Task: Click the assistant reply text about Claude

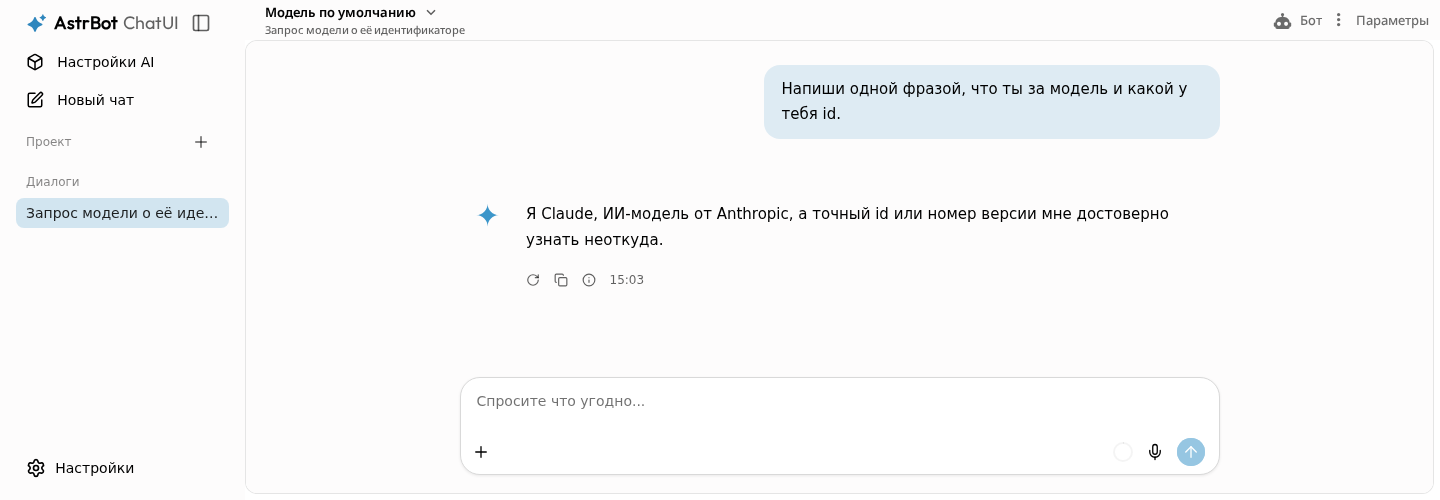Action: pos(847,227)
